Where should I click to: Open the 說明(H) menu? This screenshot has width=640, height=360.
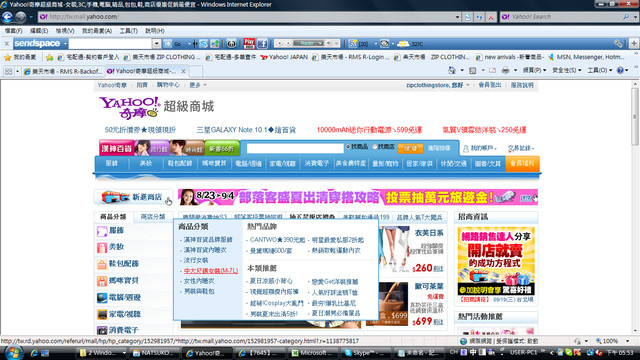155,31
